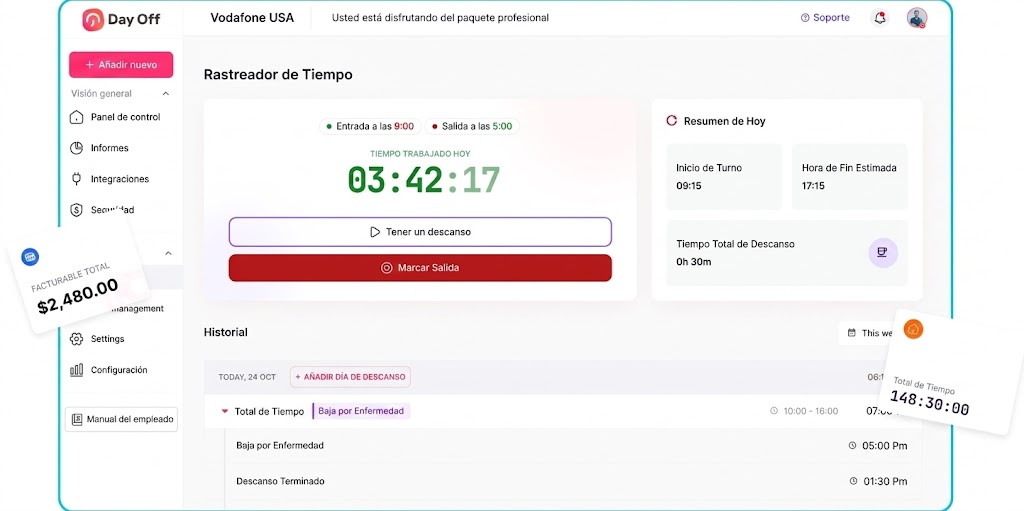Open the notifications bell
1024x511 pixels.
point(880,18)
